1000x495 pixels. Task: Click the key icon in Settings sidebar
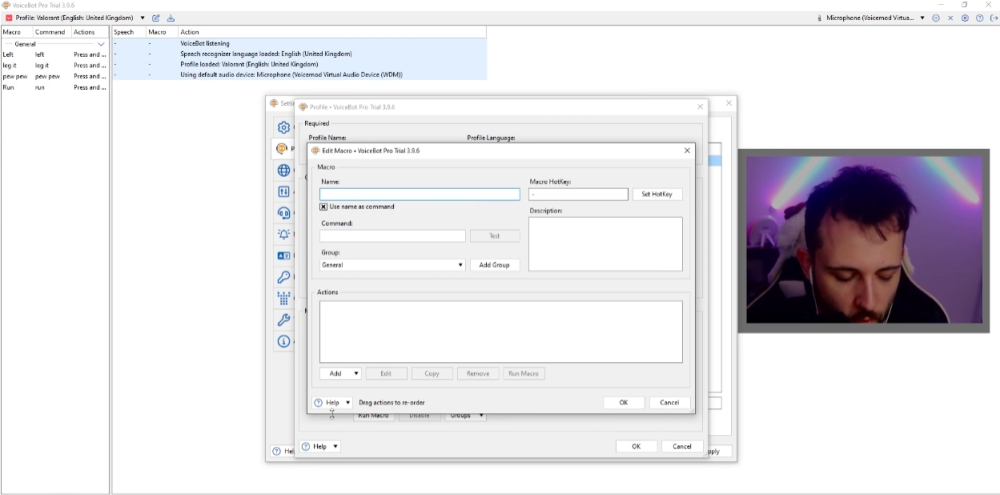284,277
